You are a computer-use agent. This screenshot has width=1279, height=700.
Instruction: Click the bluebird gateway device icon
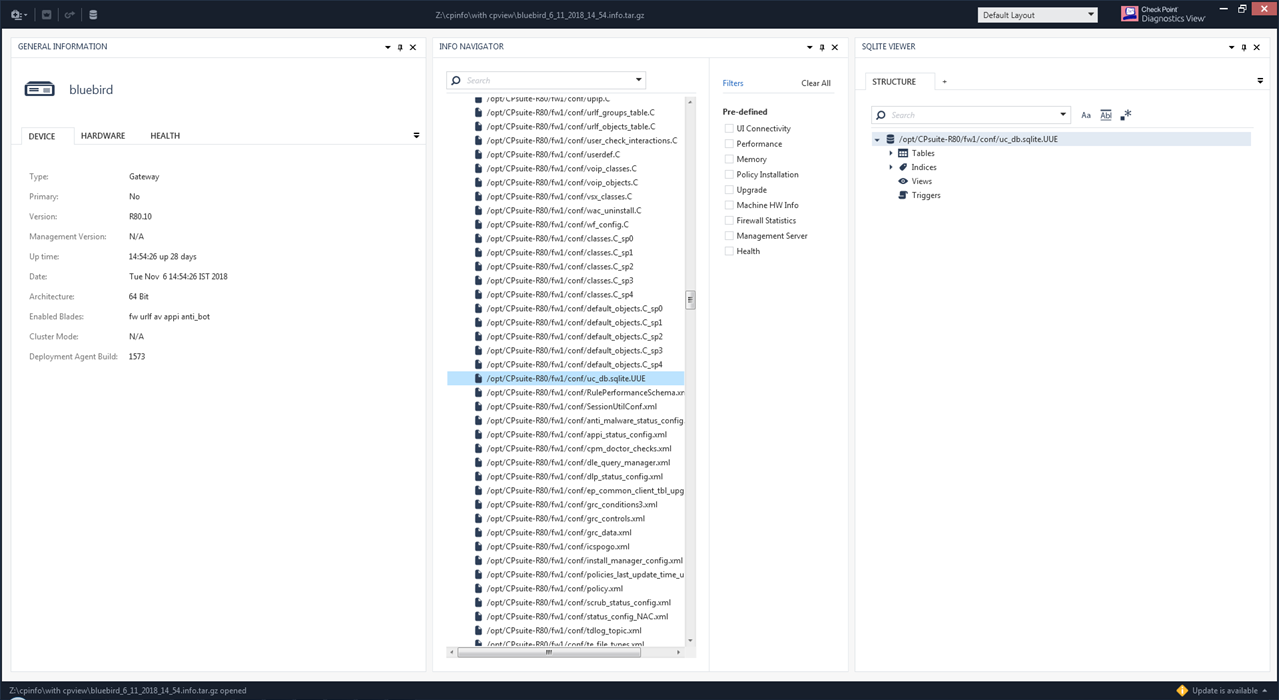(x=40, y=89)
